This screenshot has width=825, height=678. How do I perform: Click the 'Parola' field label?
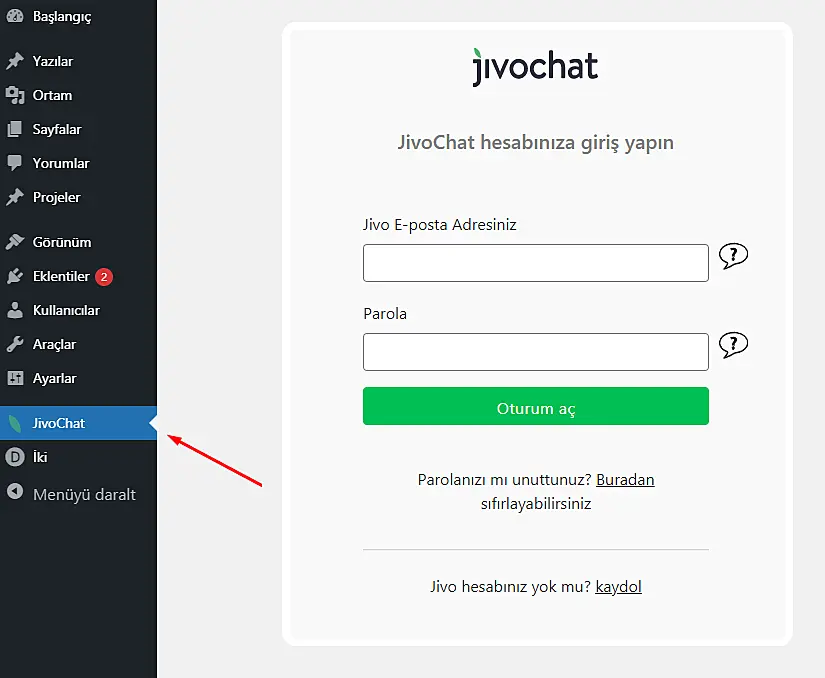pyautogui.click(x=385, y=313)
